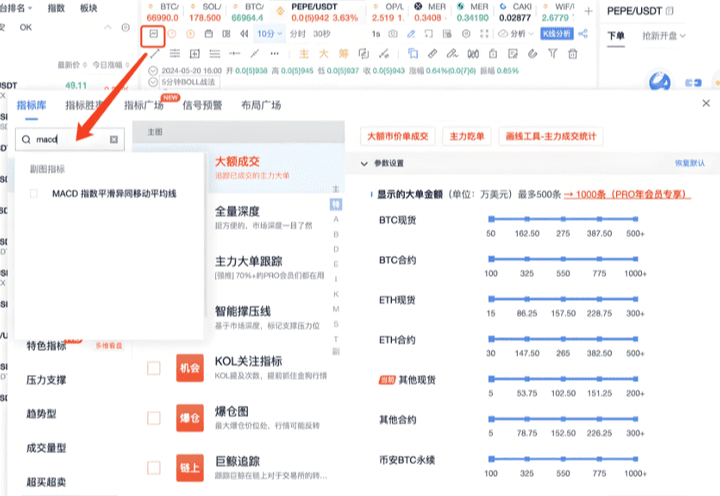The image size is (720, 496).
Task: Click the calendar icon in chart toolbar
Action: coord(208,34)
